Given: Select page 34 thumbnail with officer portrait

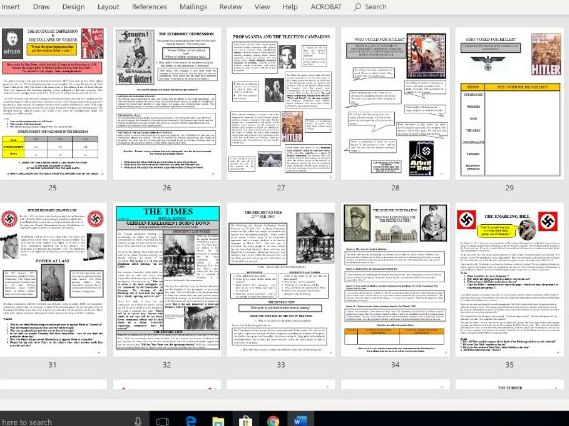Looking at the screenshot, I should click(x=395, y=279).
